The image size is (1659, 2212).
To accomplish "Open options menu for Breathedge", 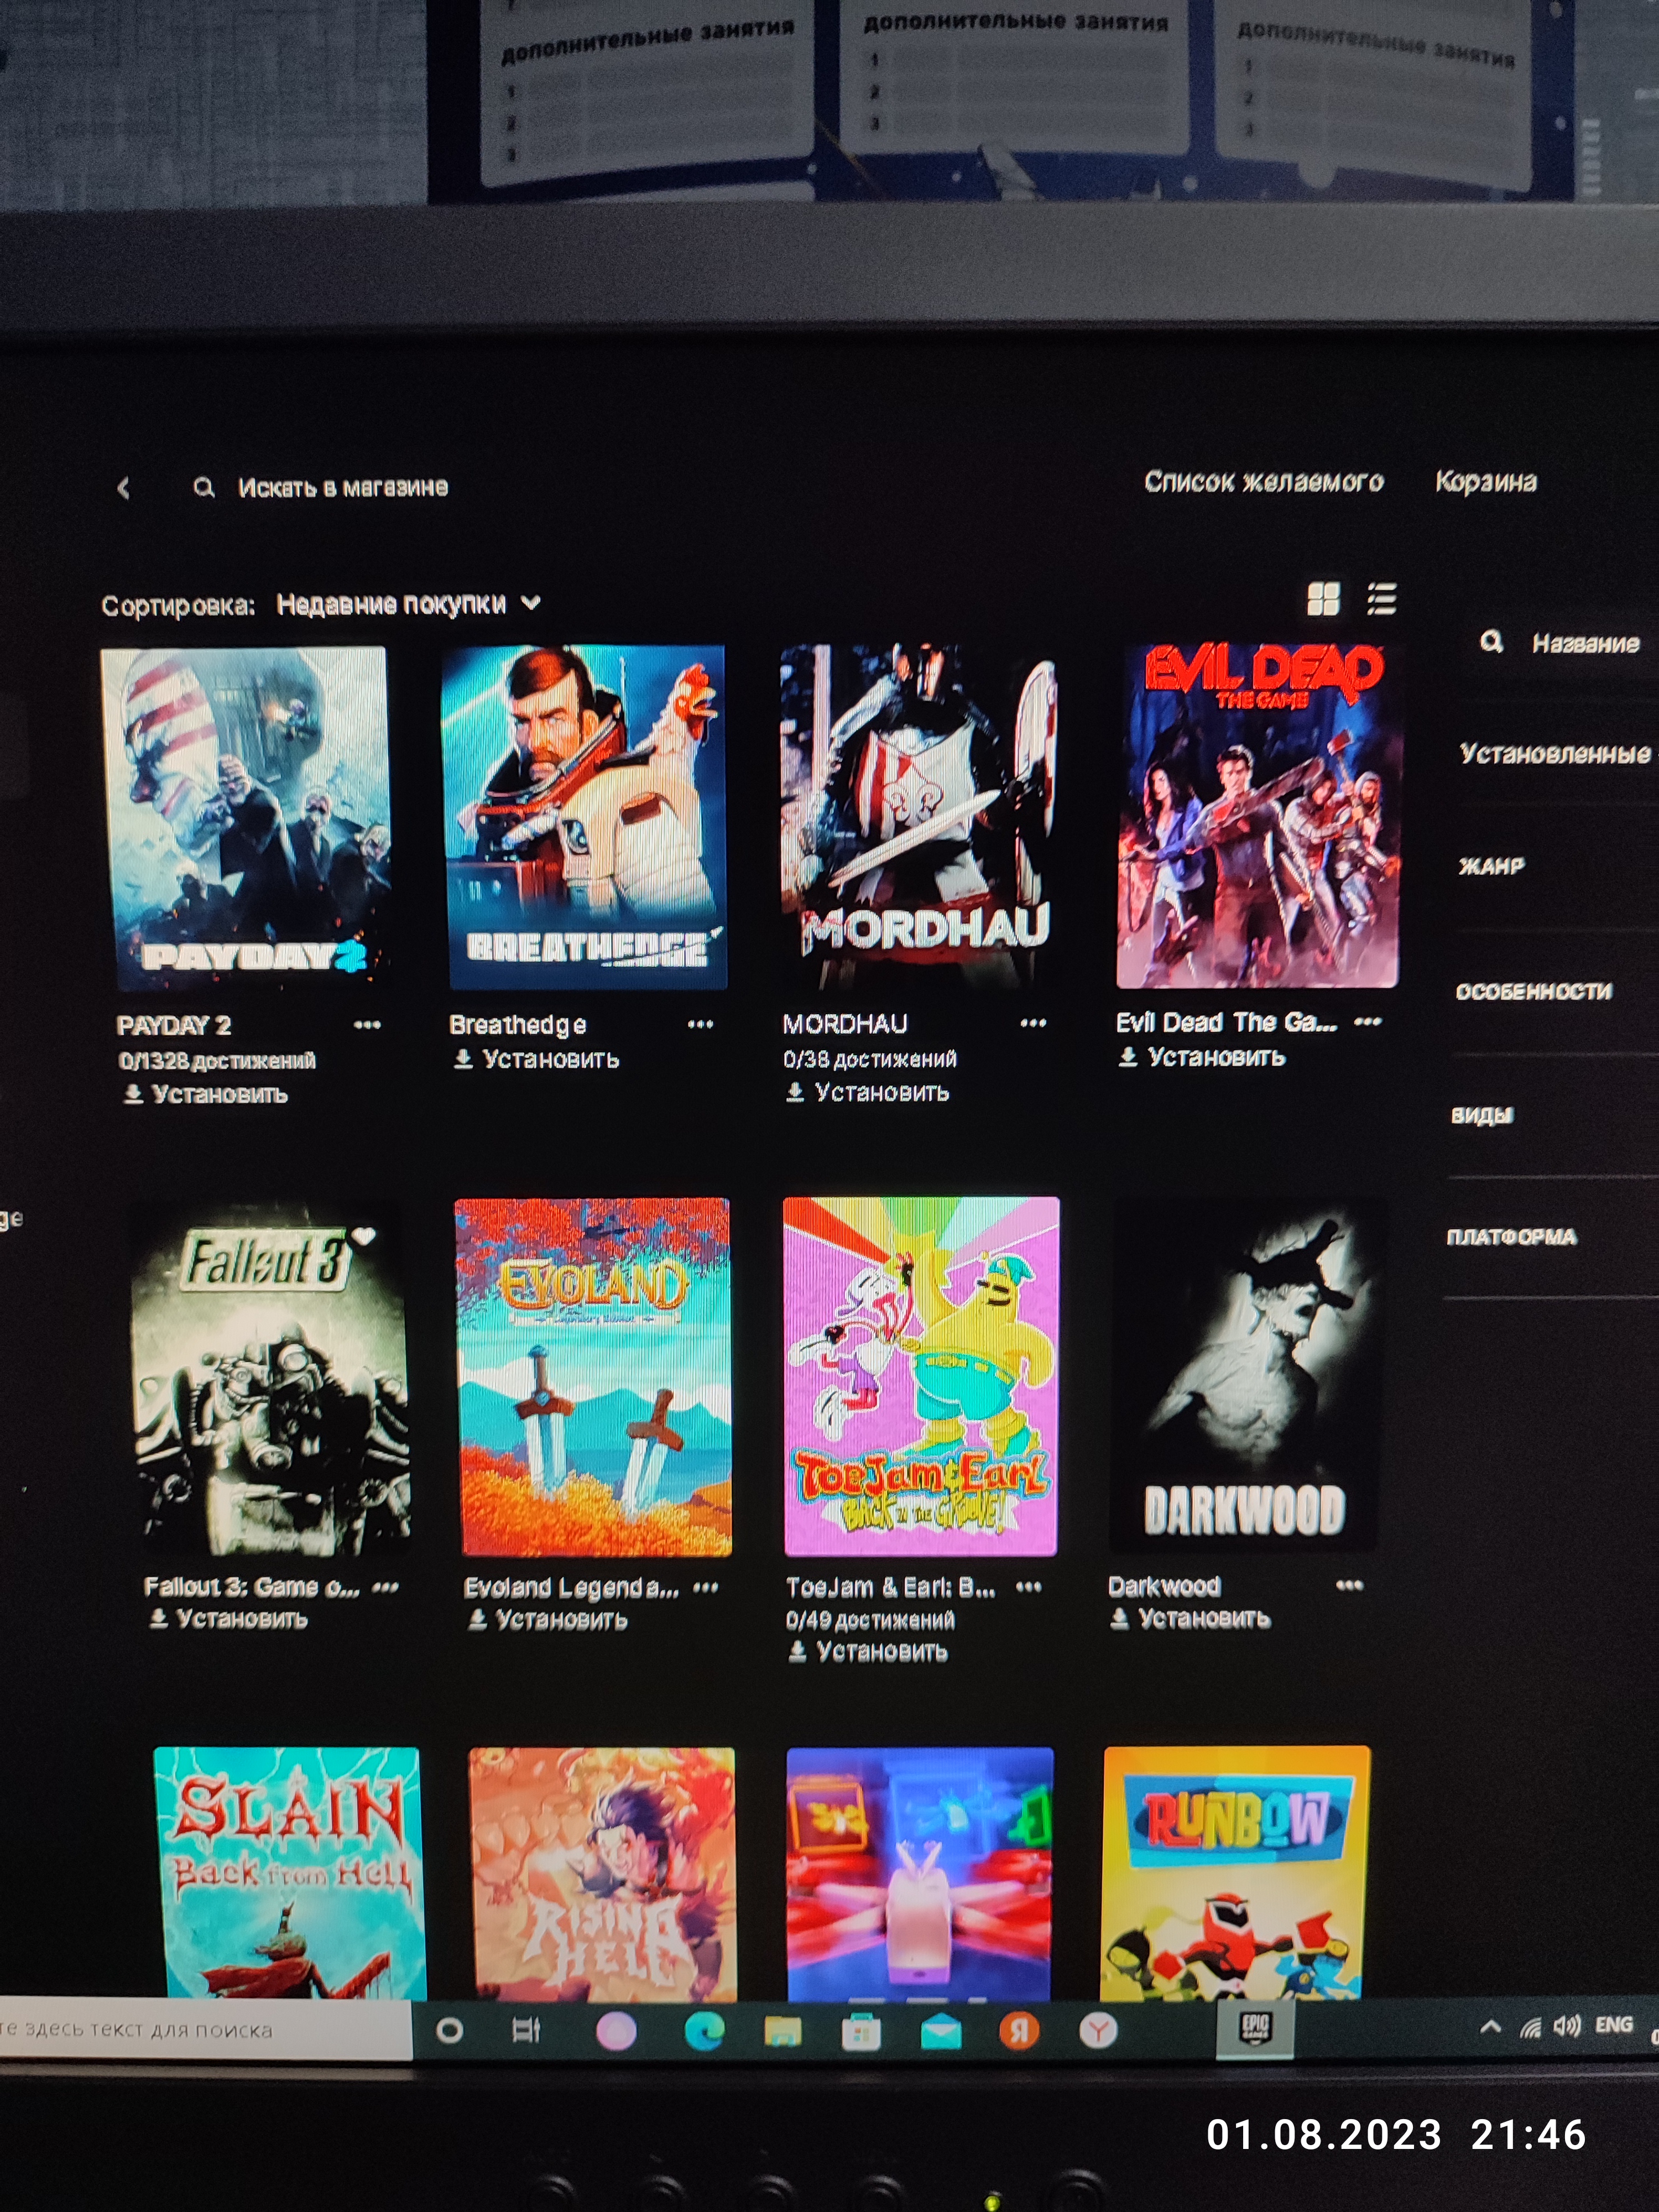I will (700, 1023).
